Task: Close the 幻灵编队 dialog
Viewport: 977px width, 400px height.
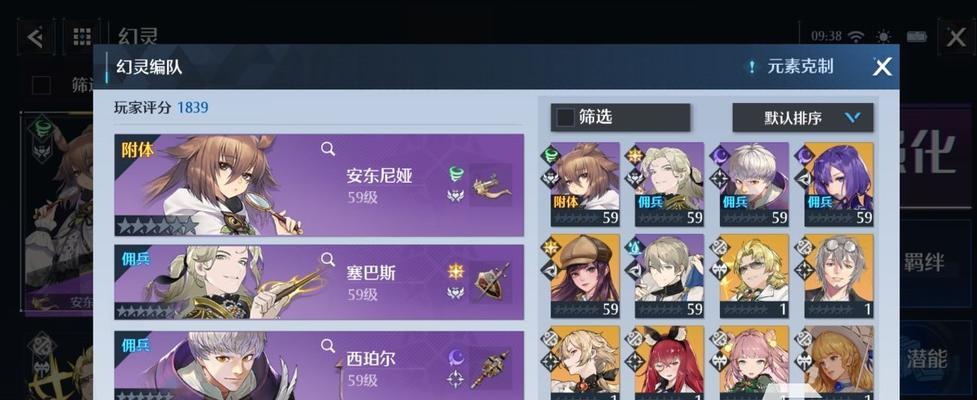Action: click(x=882, y=67)
